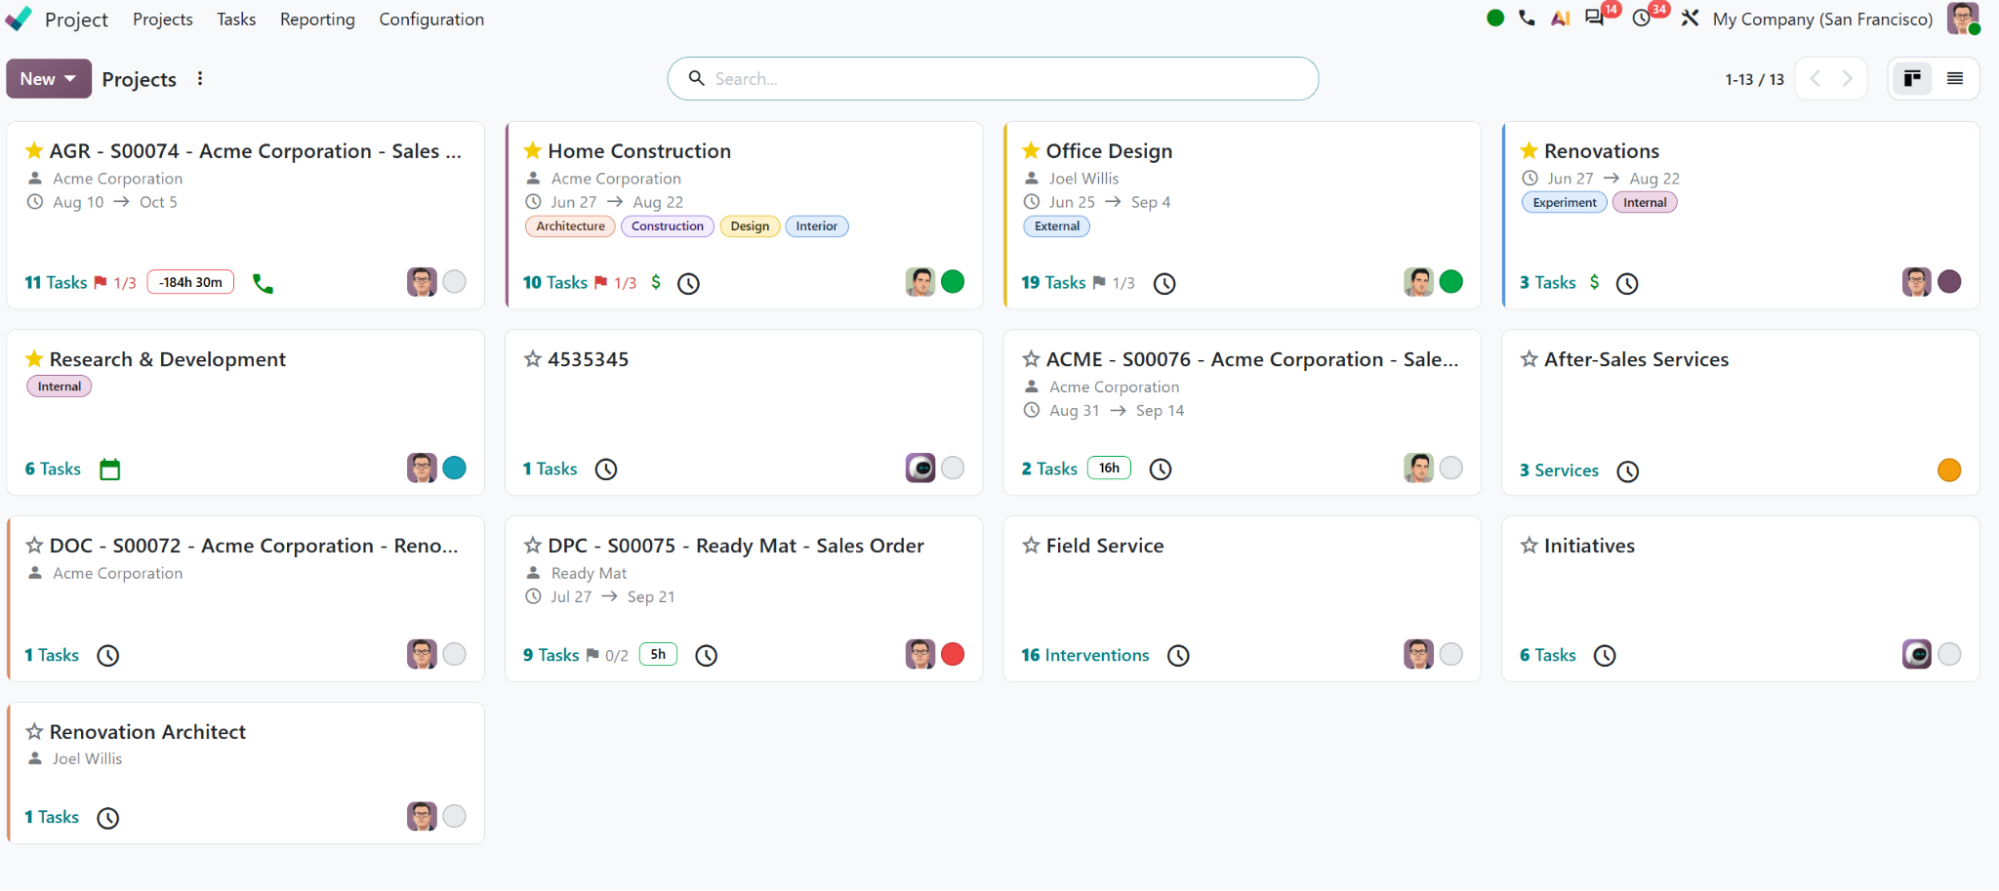This screenshot has width=1999, height=891.
Task: Open the Reporting menu
Action: click(x=317, y=19)
